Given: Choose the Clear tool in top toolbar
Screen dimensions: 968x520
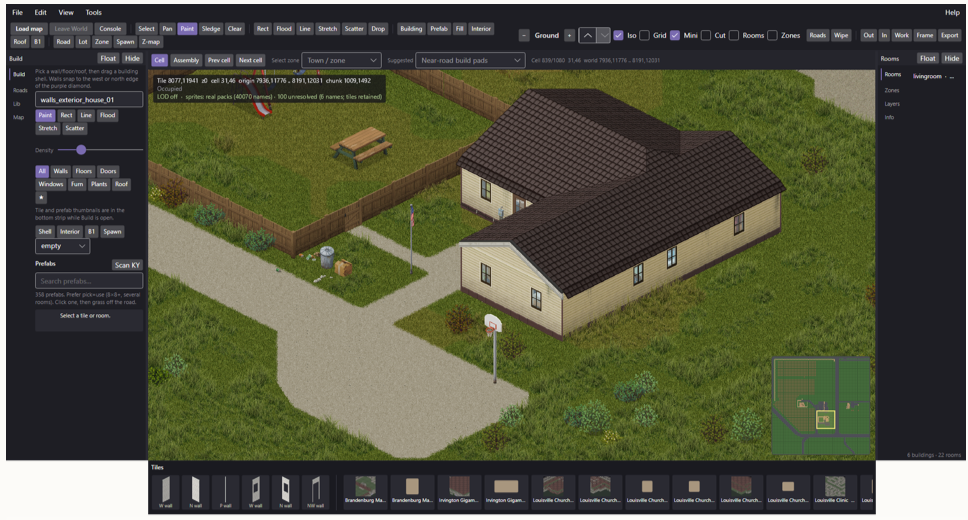Looking at the screenshot, I should point(235,28).
